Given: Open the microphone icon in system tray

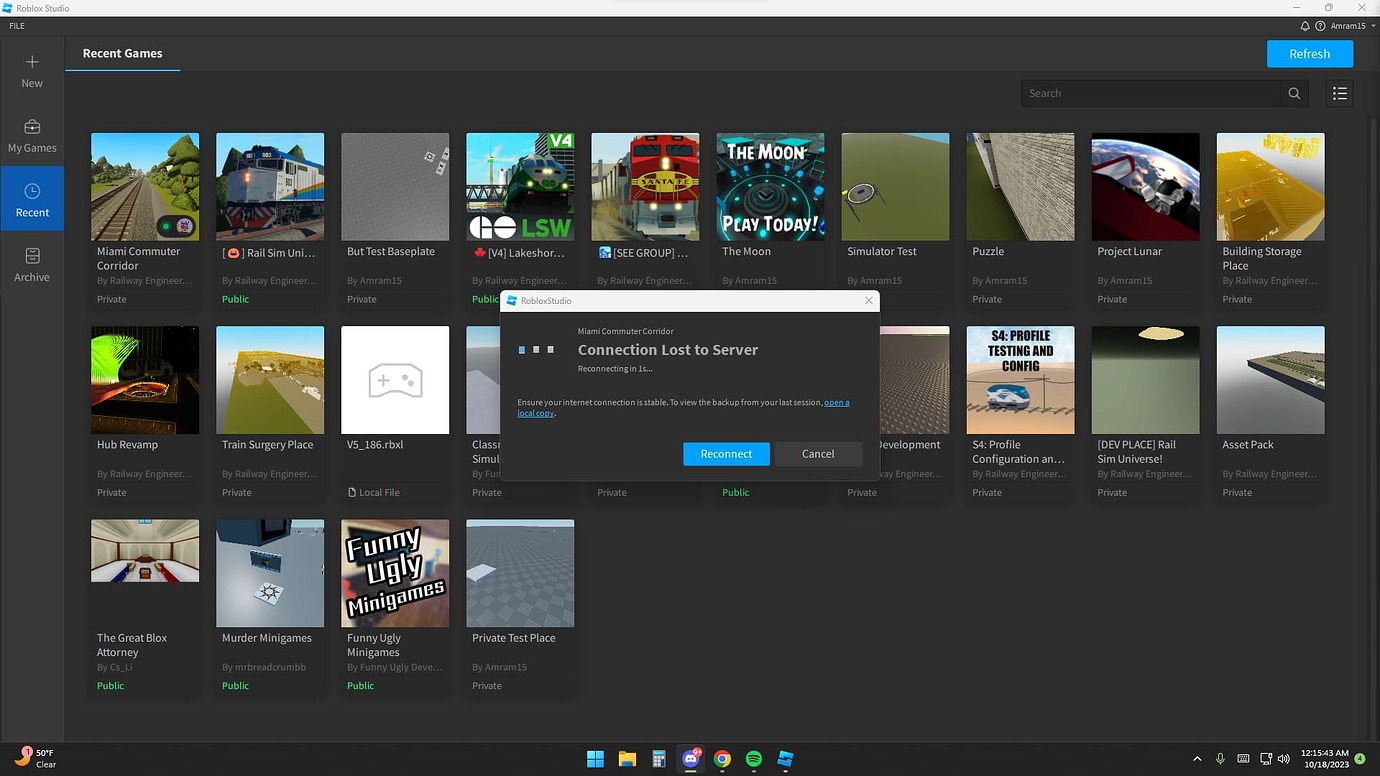Looking at the screenshot, I should (1219, 759).
